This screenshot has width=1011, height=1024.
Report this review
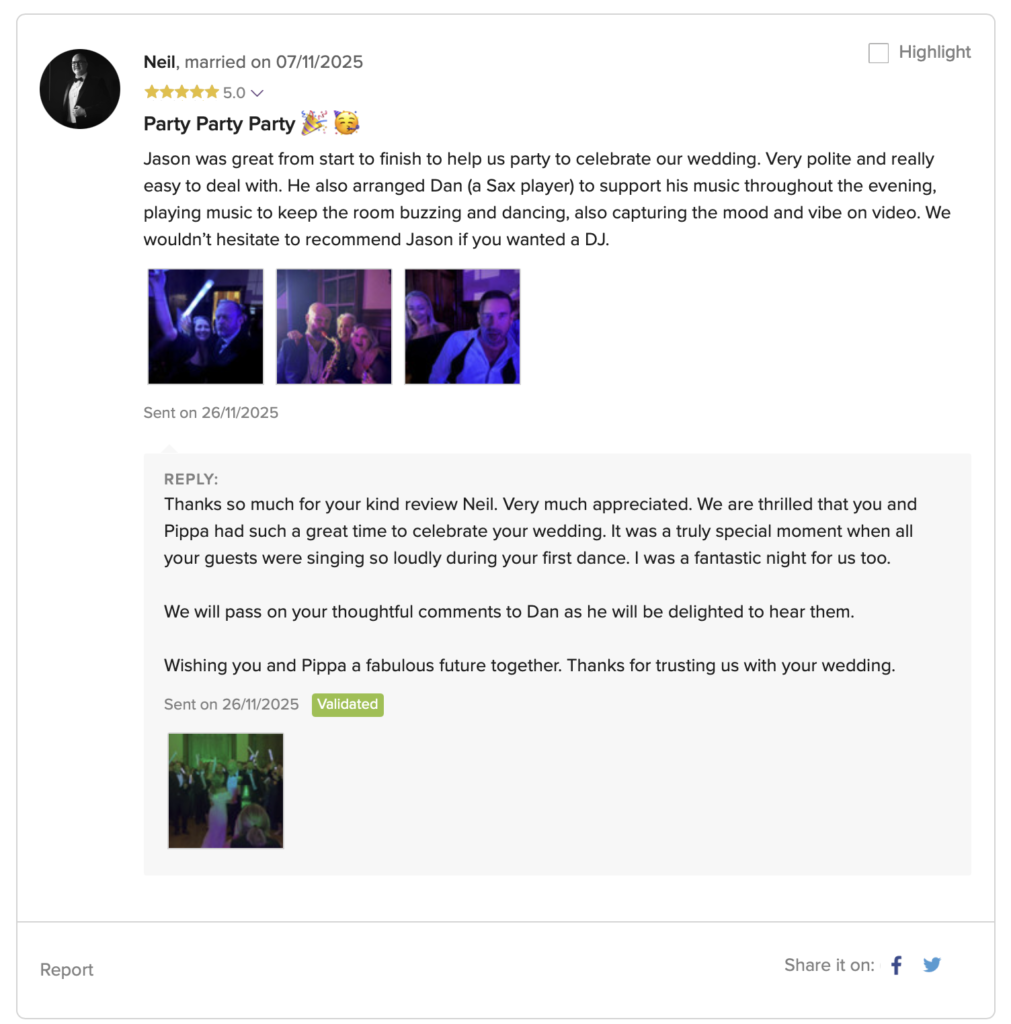click(67, 969)
